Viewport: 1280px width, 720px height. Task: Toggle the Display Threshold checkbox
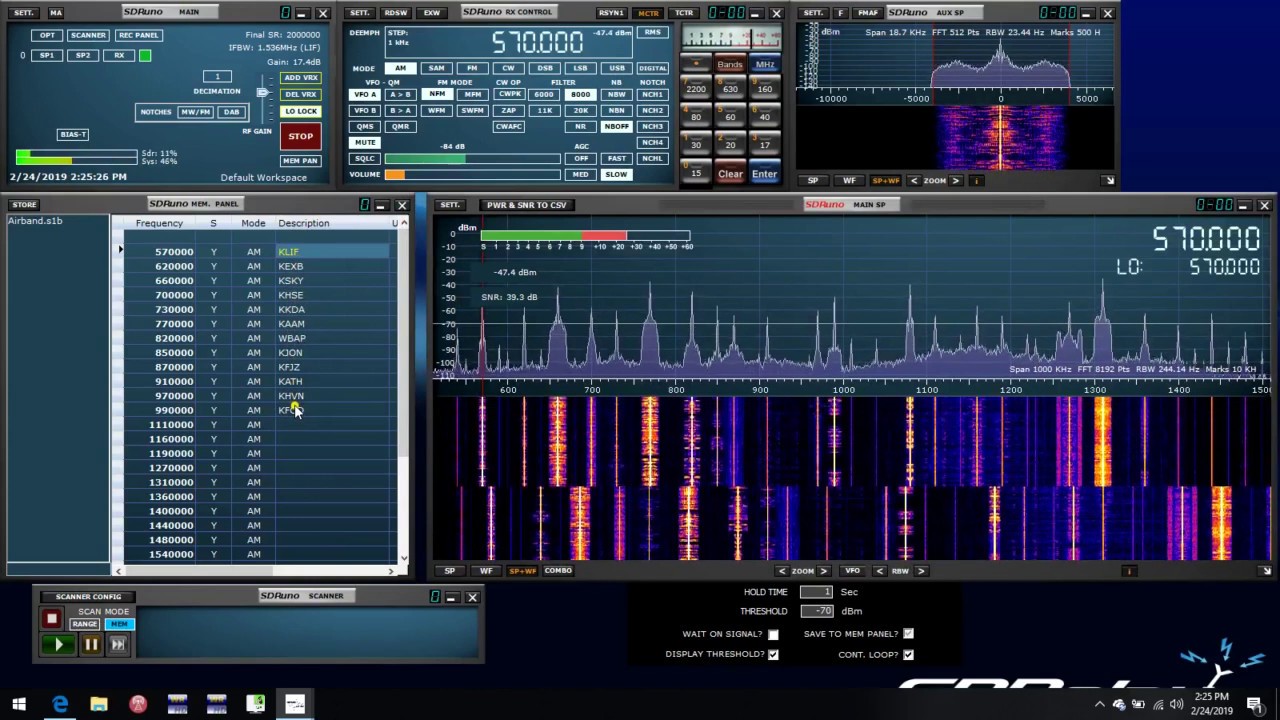click(x=773, y=655)
